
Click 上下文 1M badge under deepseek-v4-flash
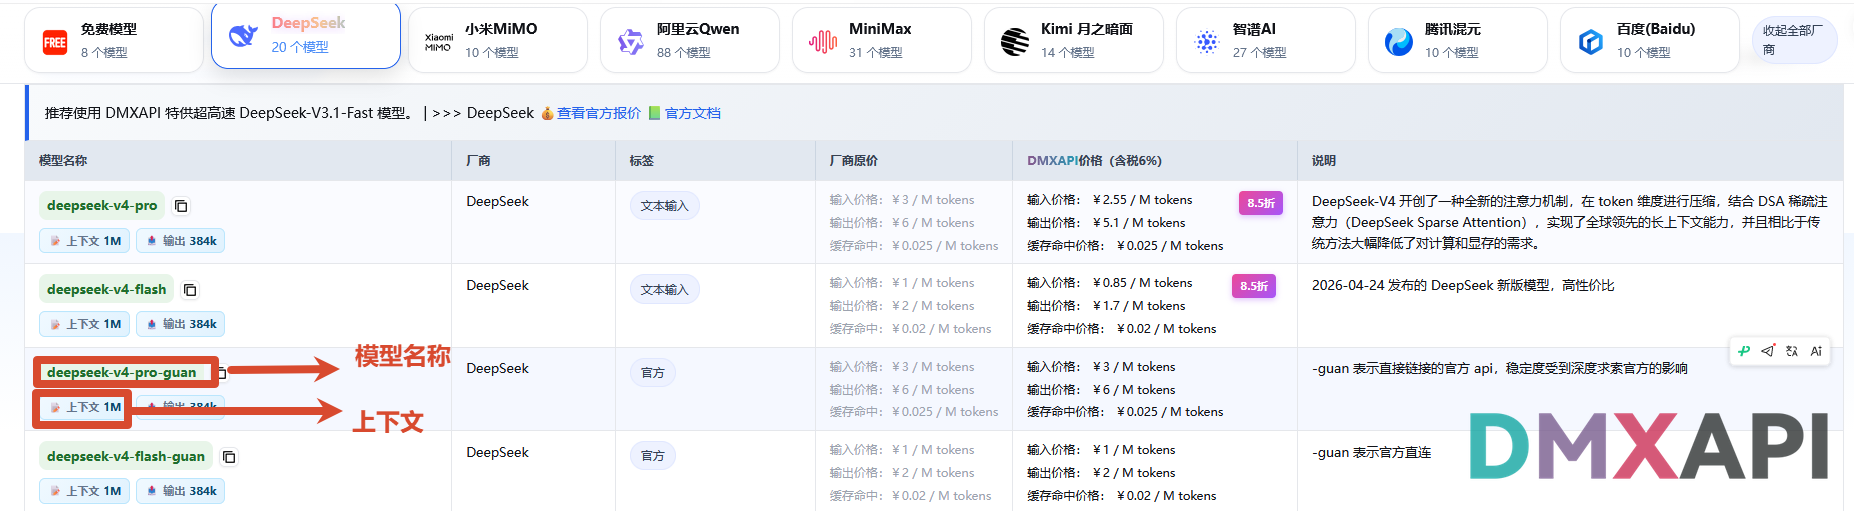pos(84,324)
